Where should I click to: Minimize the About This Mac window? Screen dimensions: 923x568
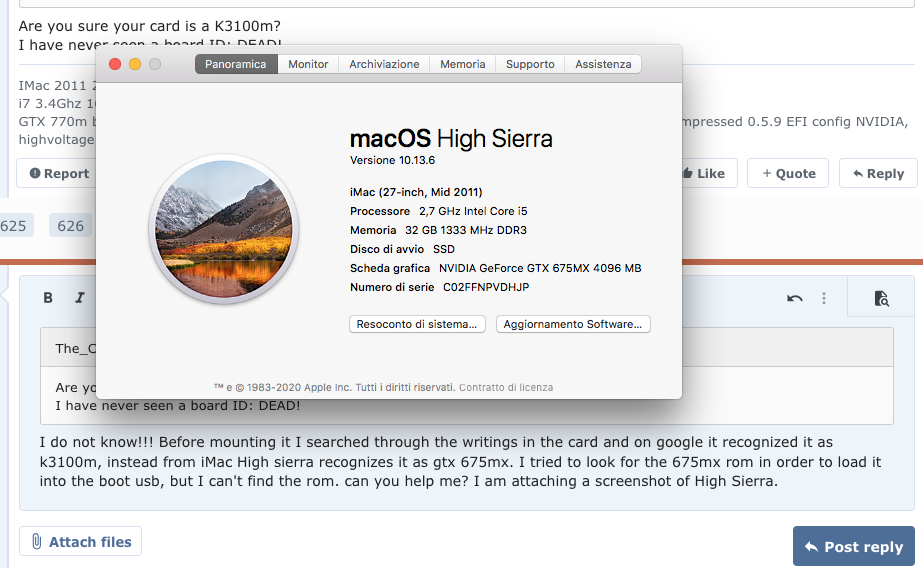tap(135, 64)
